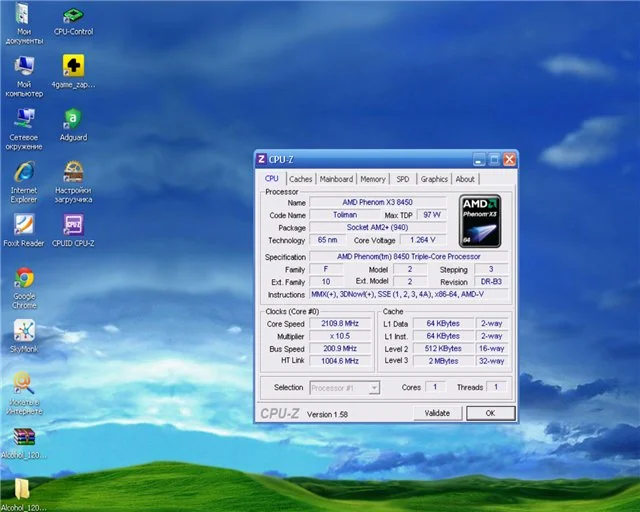The height and width of the screenshot is (512, 640).
Task: Click OK to dismiss CPU-Z
Action: click(x=490, y=413)
